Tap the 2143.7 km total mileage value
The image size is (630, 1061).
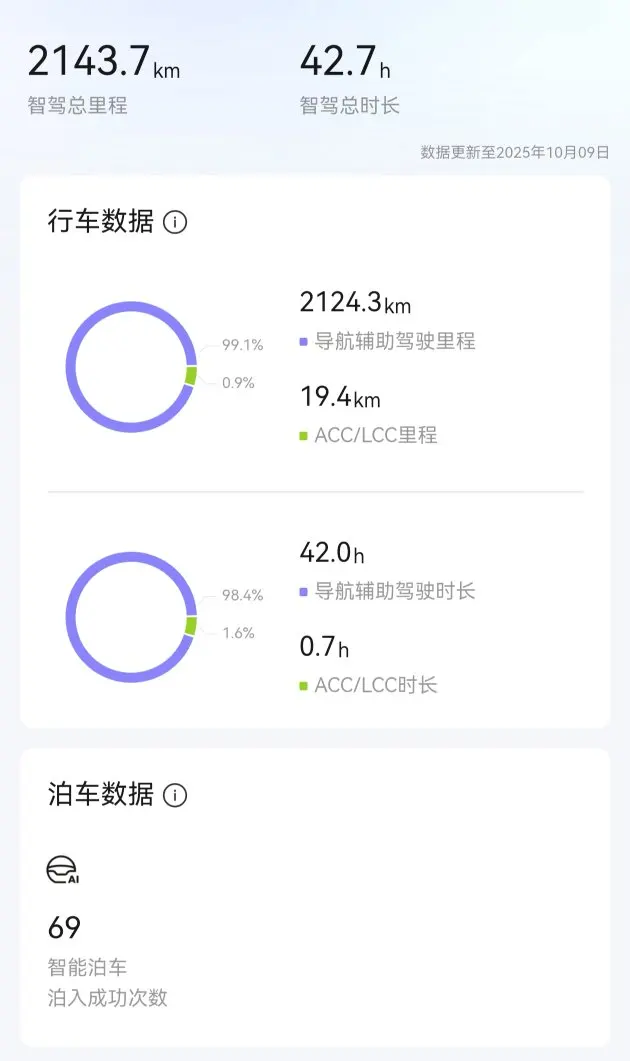click(103, 62)
